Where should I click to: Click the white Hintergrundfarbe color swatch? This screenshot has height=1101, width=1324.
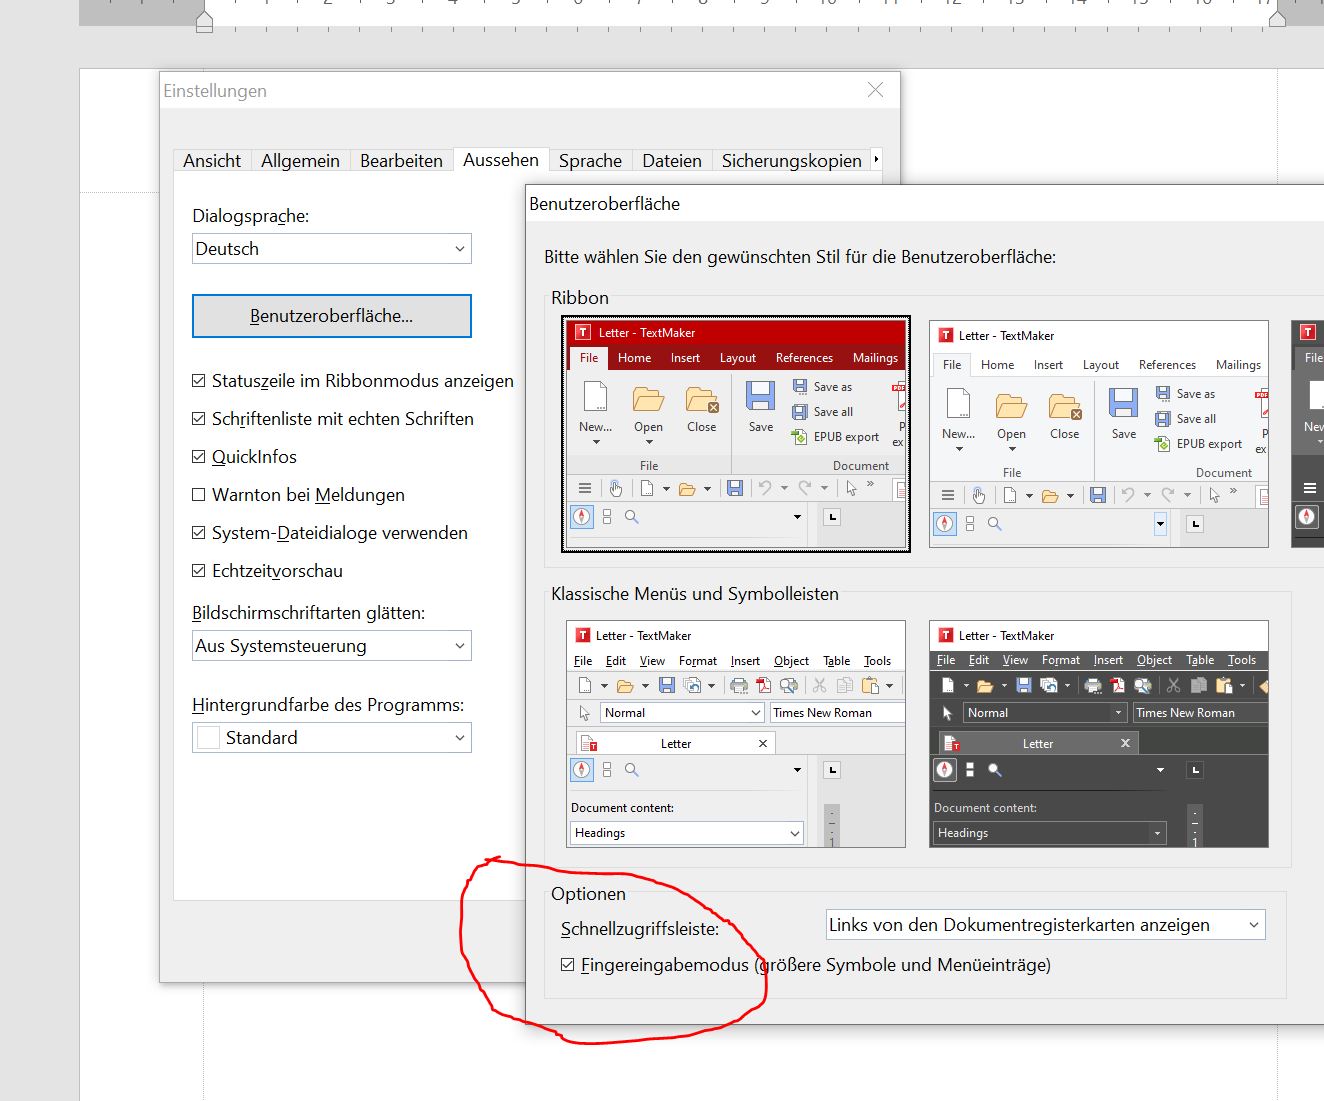209,738
